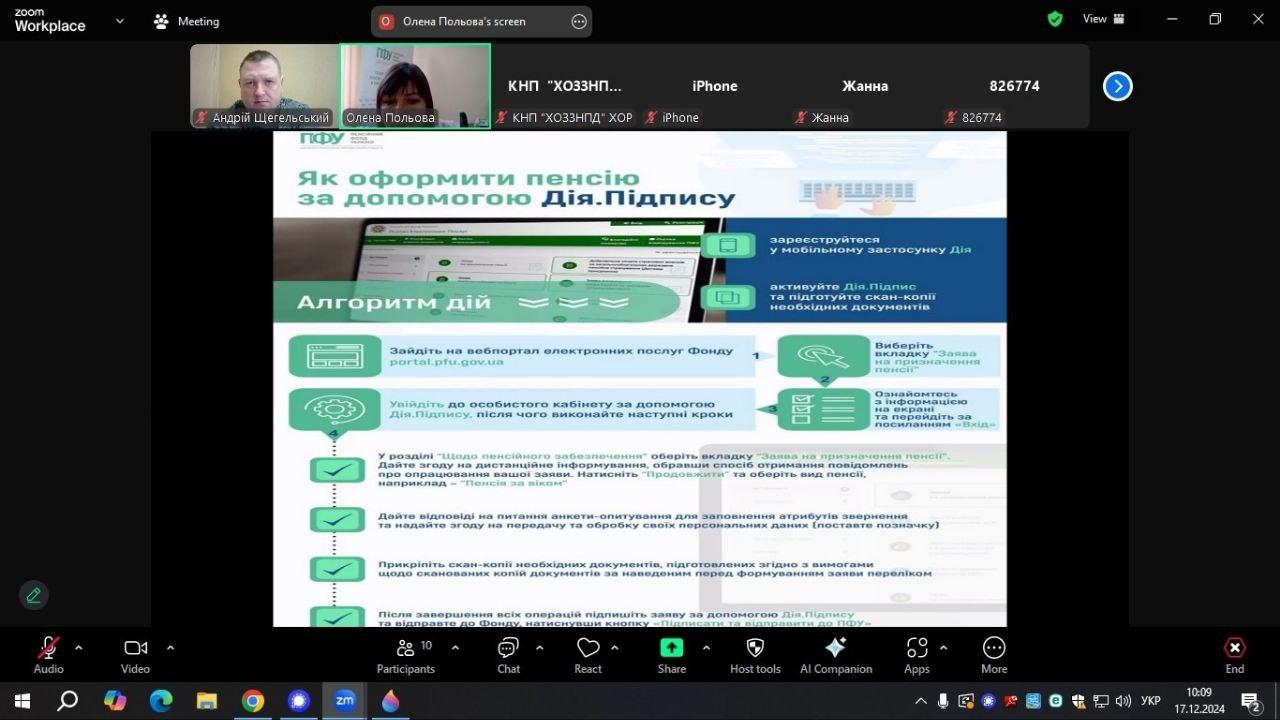Image resolution: width=1280 pixels, height=720 pixels.
Task: Show next participants with blue arrow
Action: (1117, 86)
